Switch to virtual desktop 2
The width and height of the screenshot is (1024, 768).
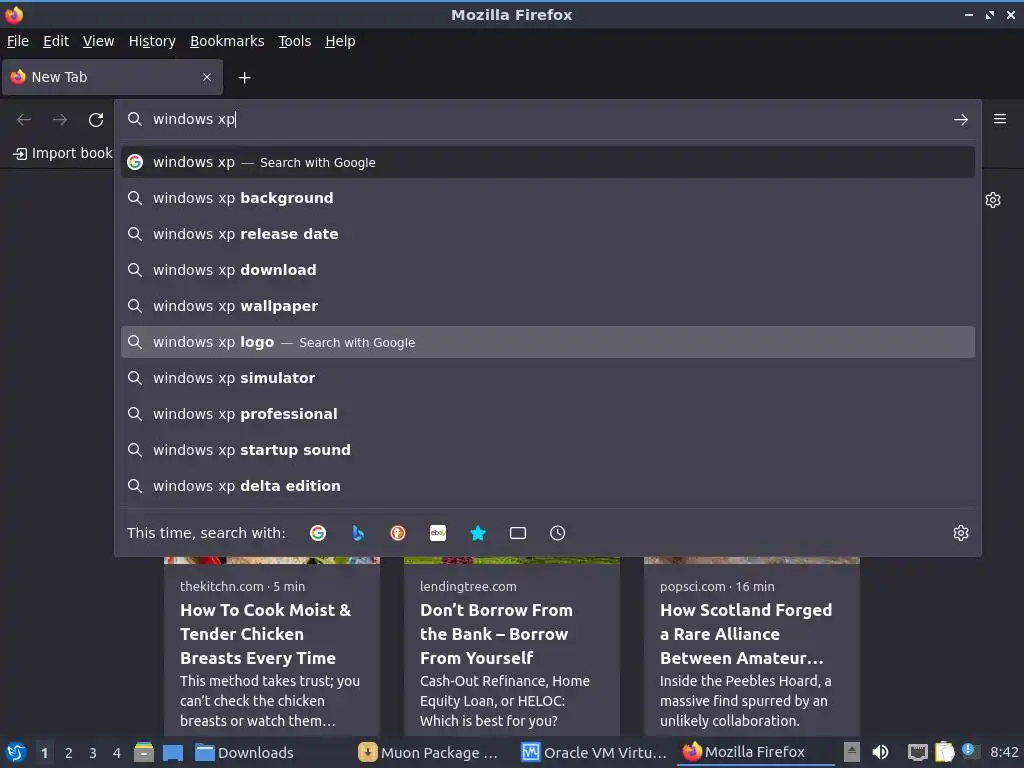[x=69, y=753]
